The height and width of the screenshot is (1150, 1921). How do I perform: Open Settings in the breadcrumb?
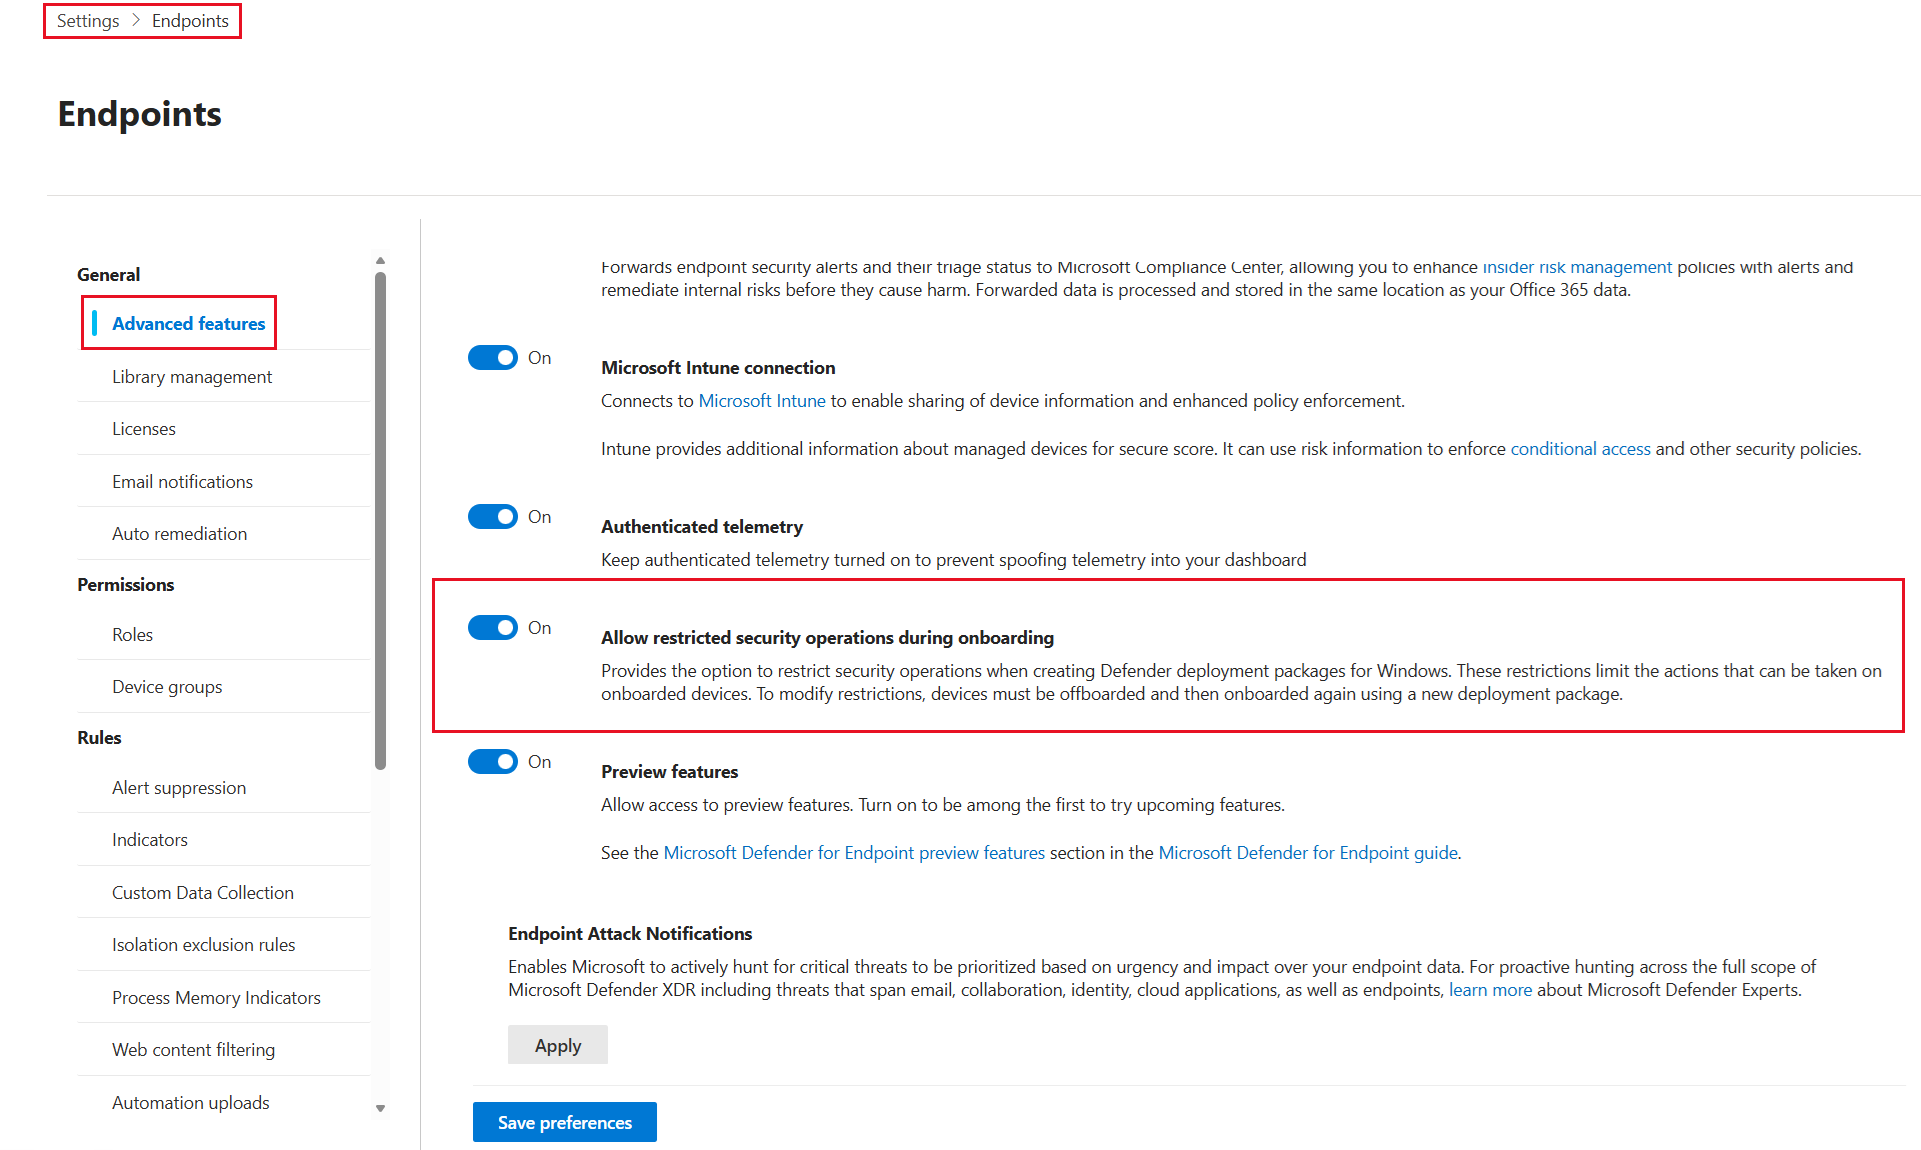coord(88,21)
